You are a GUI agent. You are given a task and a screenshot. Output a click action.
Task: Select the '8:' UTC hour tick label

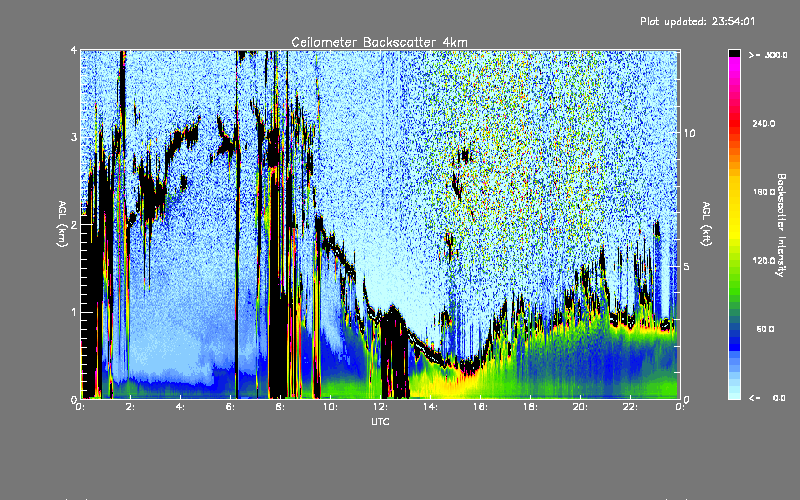[x=280, y=407]
